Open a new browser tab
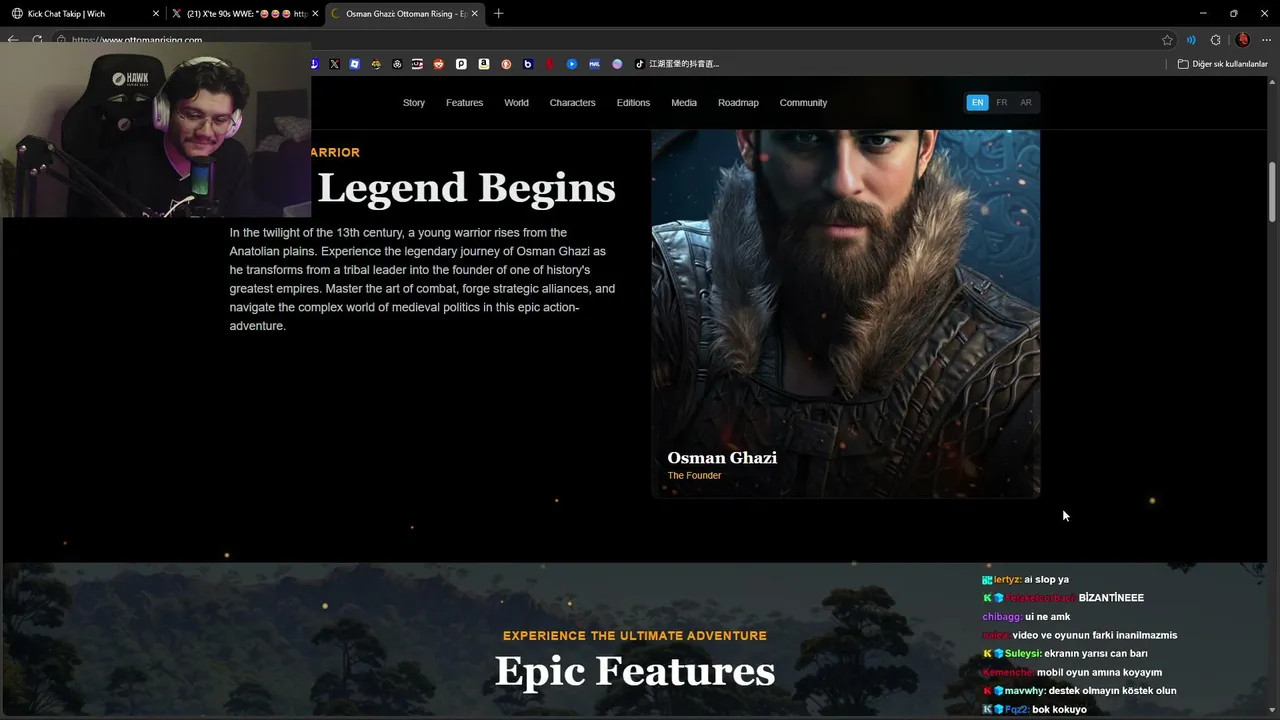1280x720 pixels. tap(499, 13)
